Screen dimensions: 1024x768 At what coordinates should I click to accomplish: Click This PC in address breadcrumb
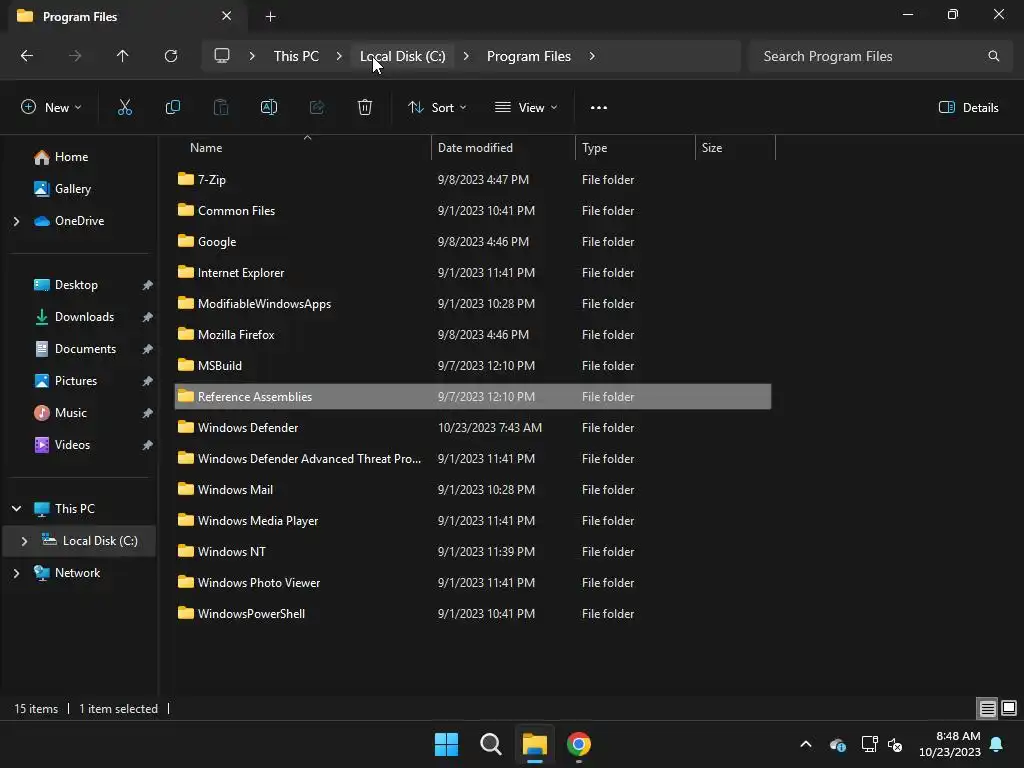(x=296, y=56)
